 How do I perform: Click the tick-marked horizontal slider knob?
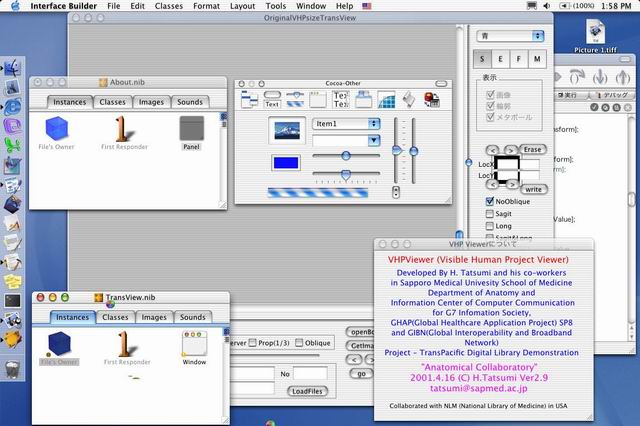coord(346,175)
